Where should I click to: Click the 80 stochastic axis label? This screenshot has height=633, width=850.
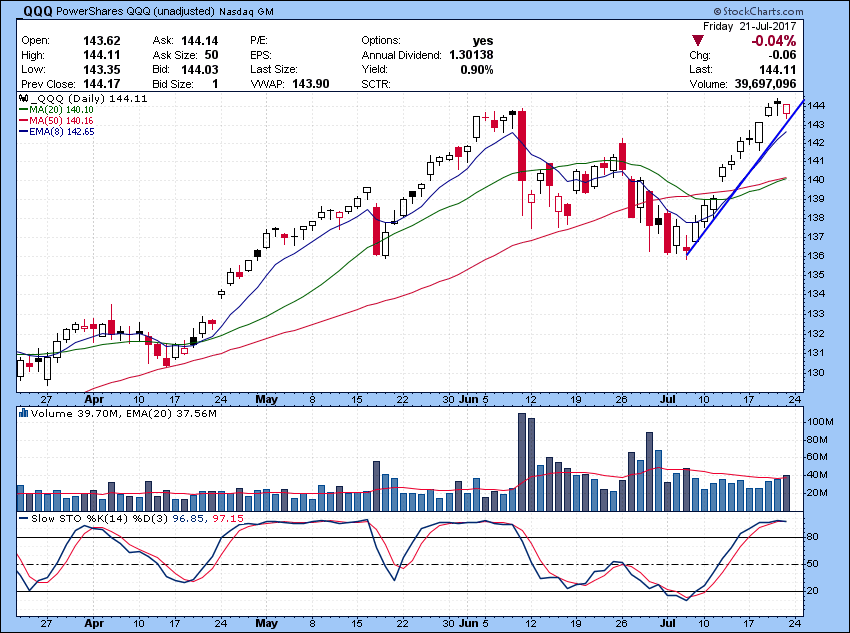tap(813, 537)
